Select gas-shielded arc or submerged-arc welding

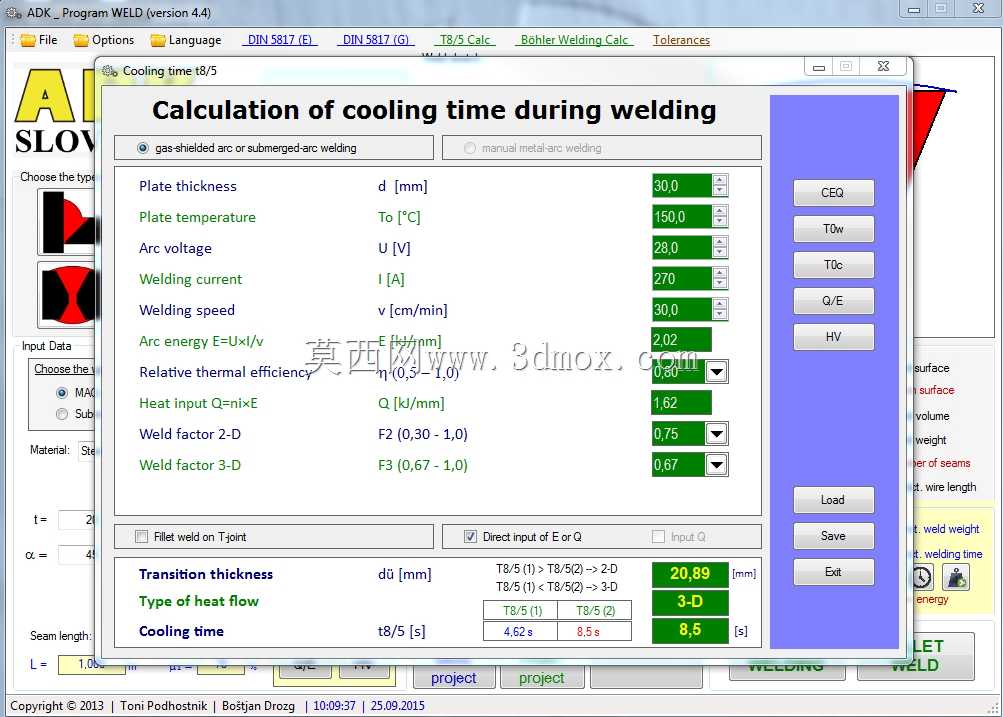(x=248, y=148)
